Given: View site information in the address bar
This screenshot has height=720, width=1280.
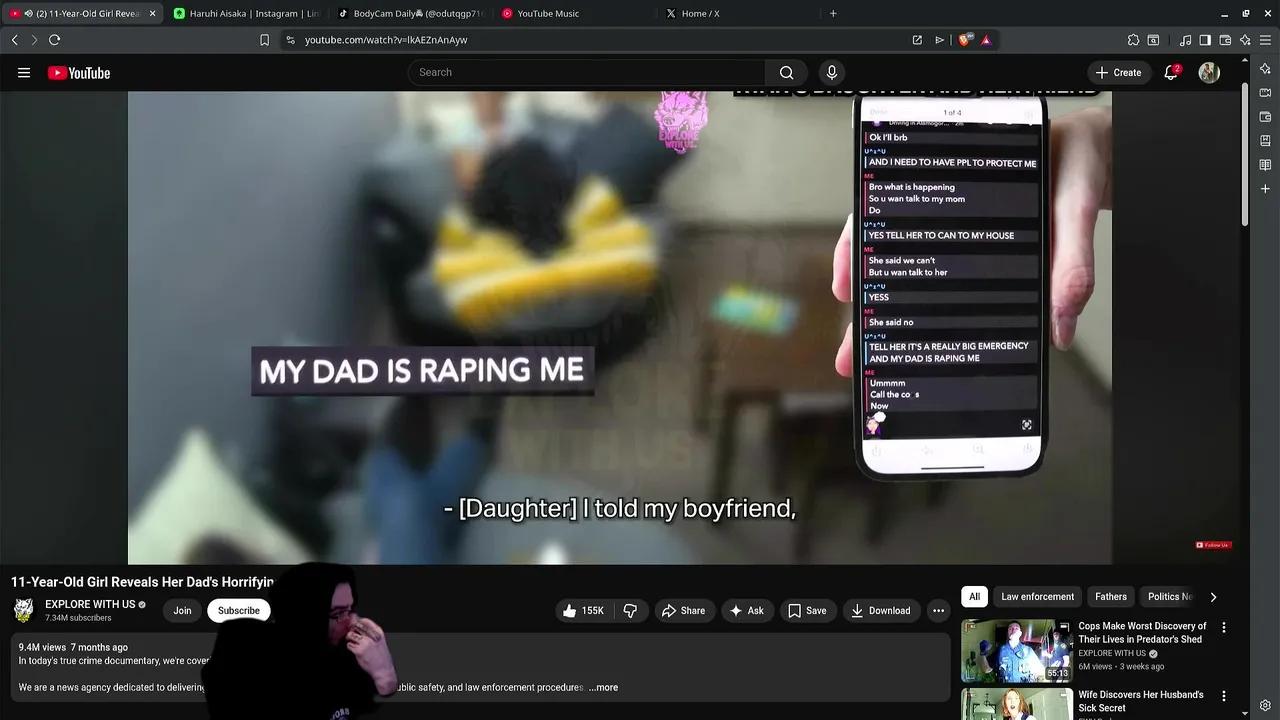Looking at the screenshot, I should pos(290,40).
